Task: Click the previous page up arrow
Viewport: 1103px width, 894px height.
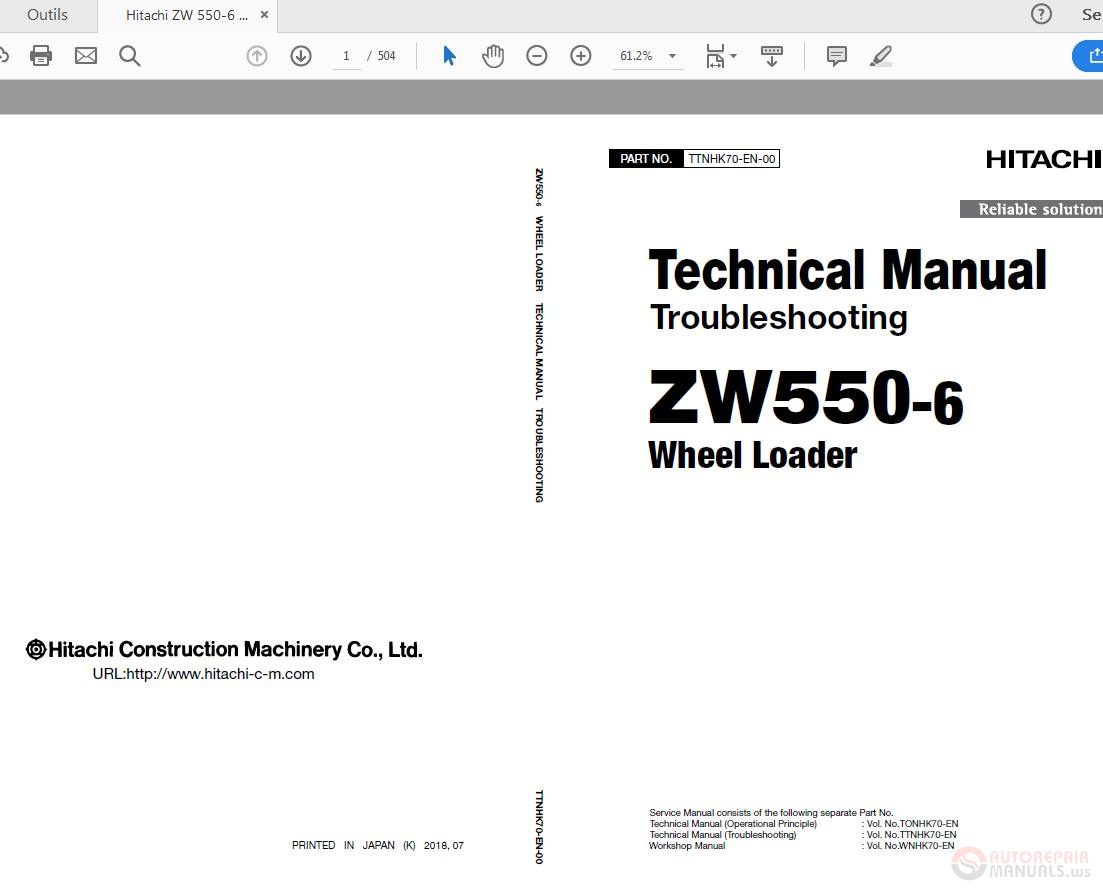Action: tap(256, 55)
